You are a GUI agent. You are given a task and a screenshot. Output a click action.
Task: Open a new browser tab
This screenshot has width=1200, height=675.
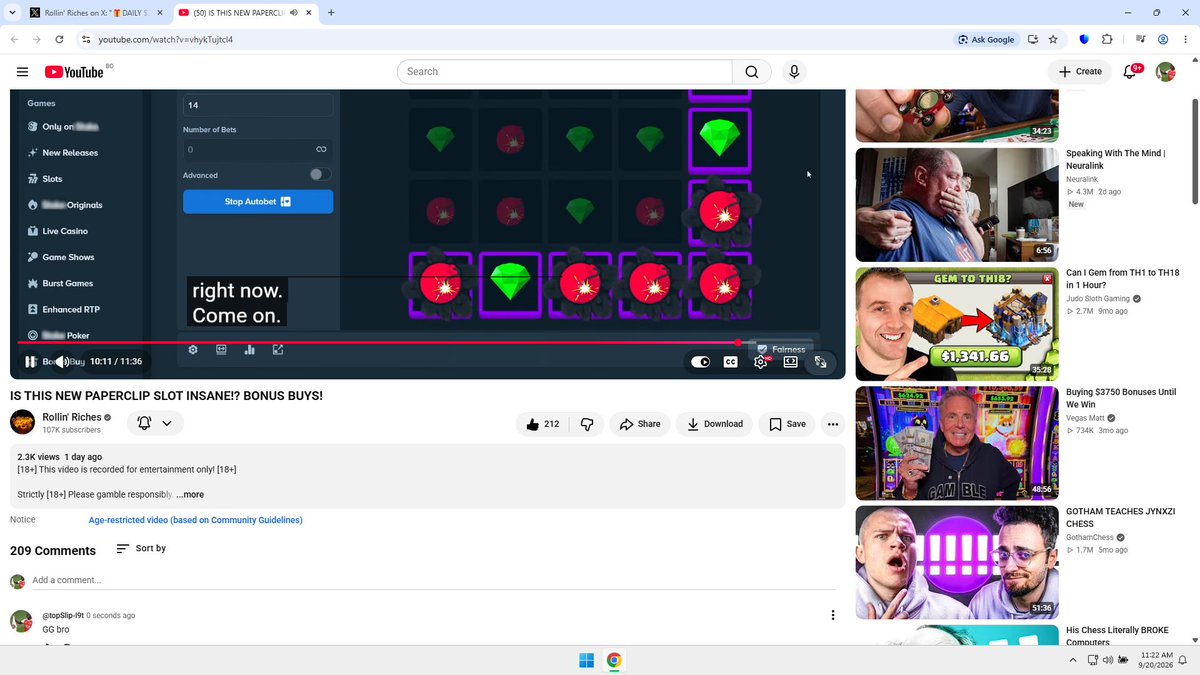coord(331,13)
